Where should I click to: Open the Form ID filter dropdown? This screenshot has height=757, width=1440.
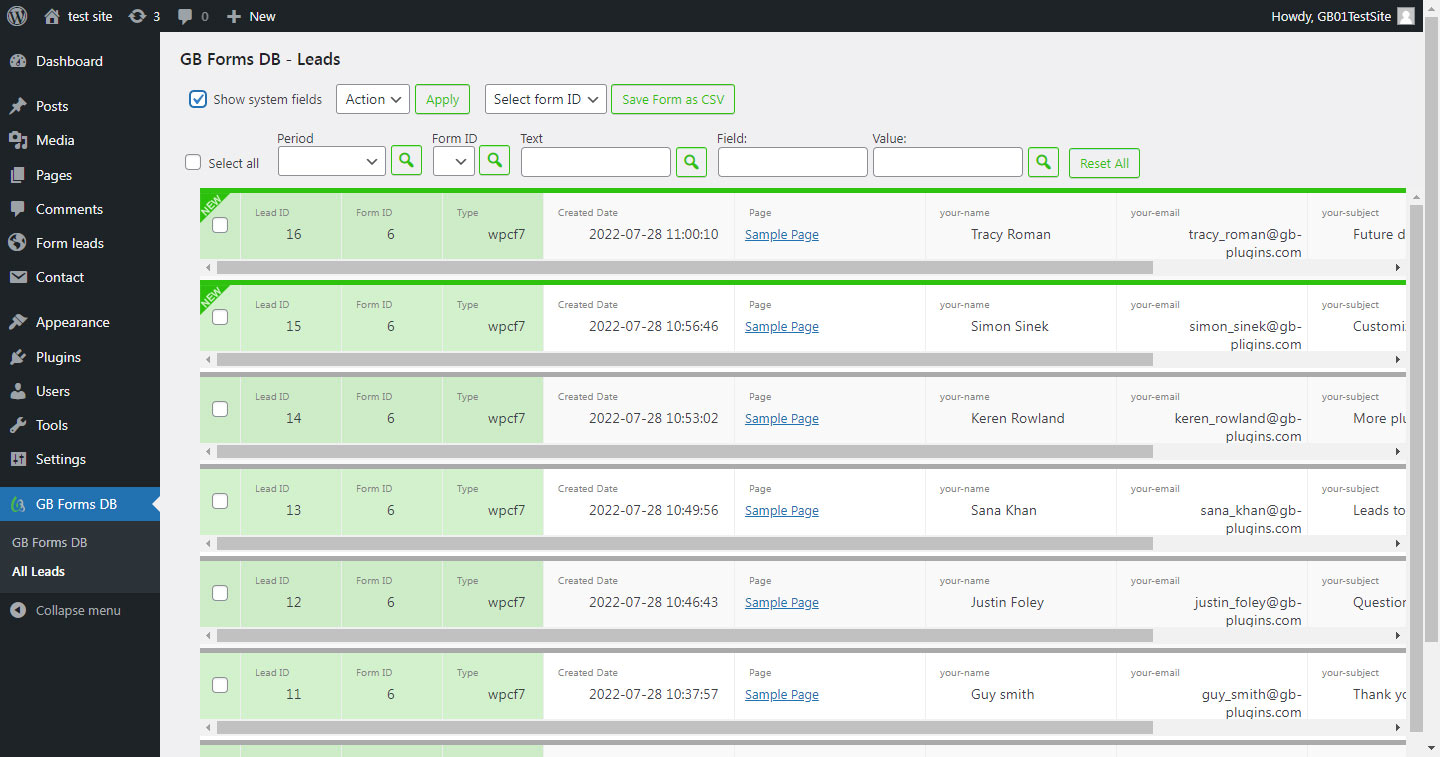pos(454,161)
